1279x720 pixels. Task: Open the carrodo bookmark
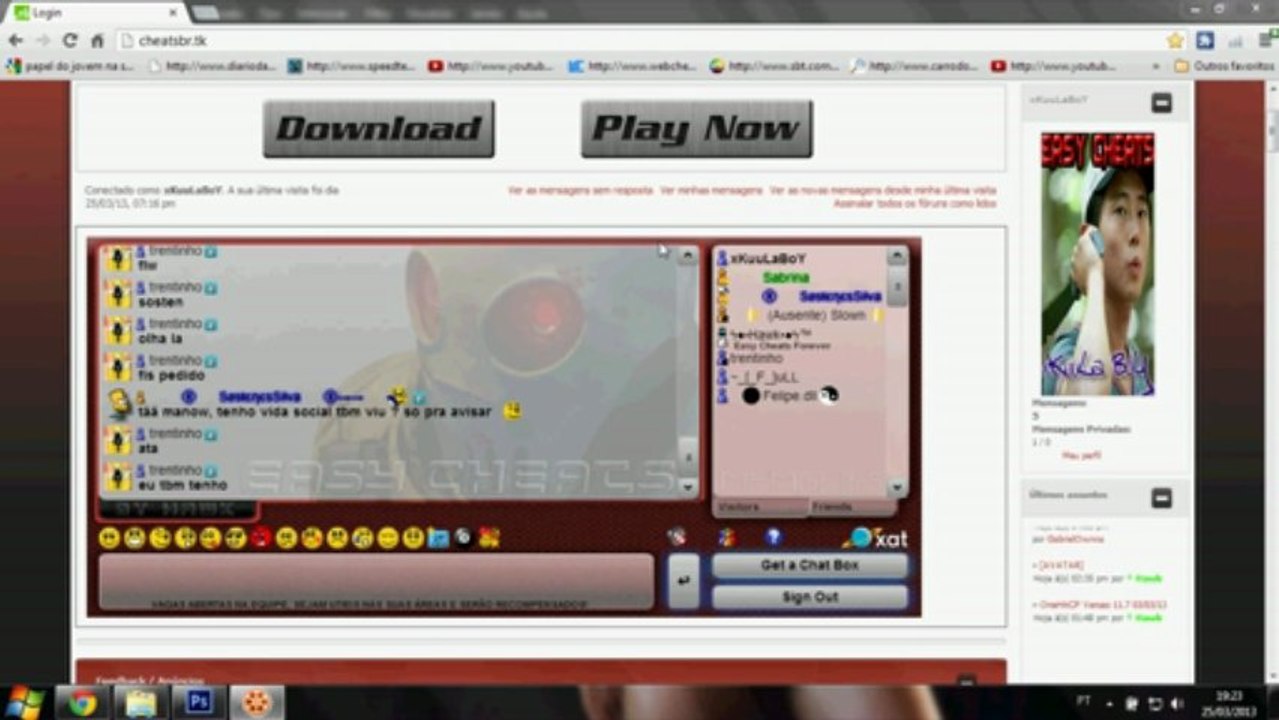pos(914,66)
